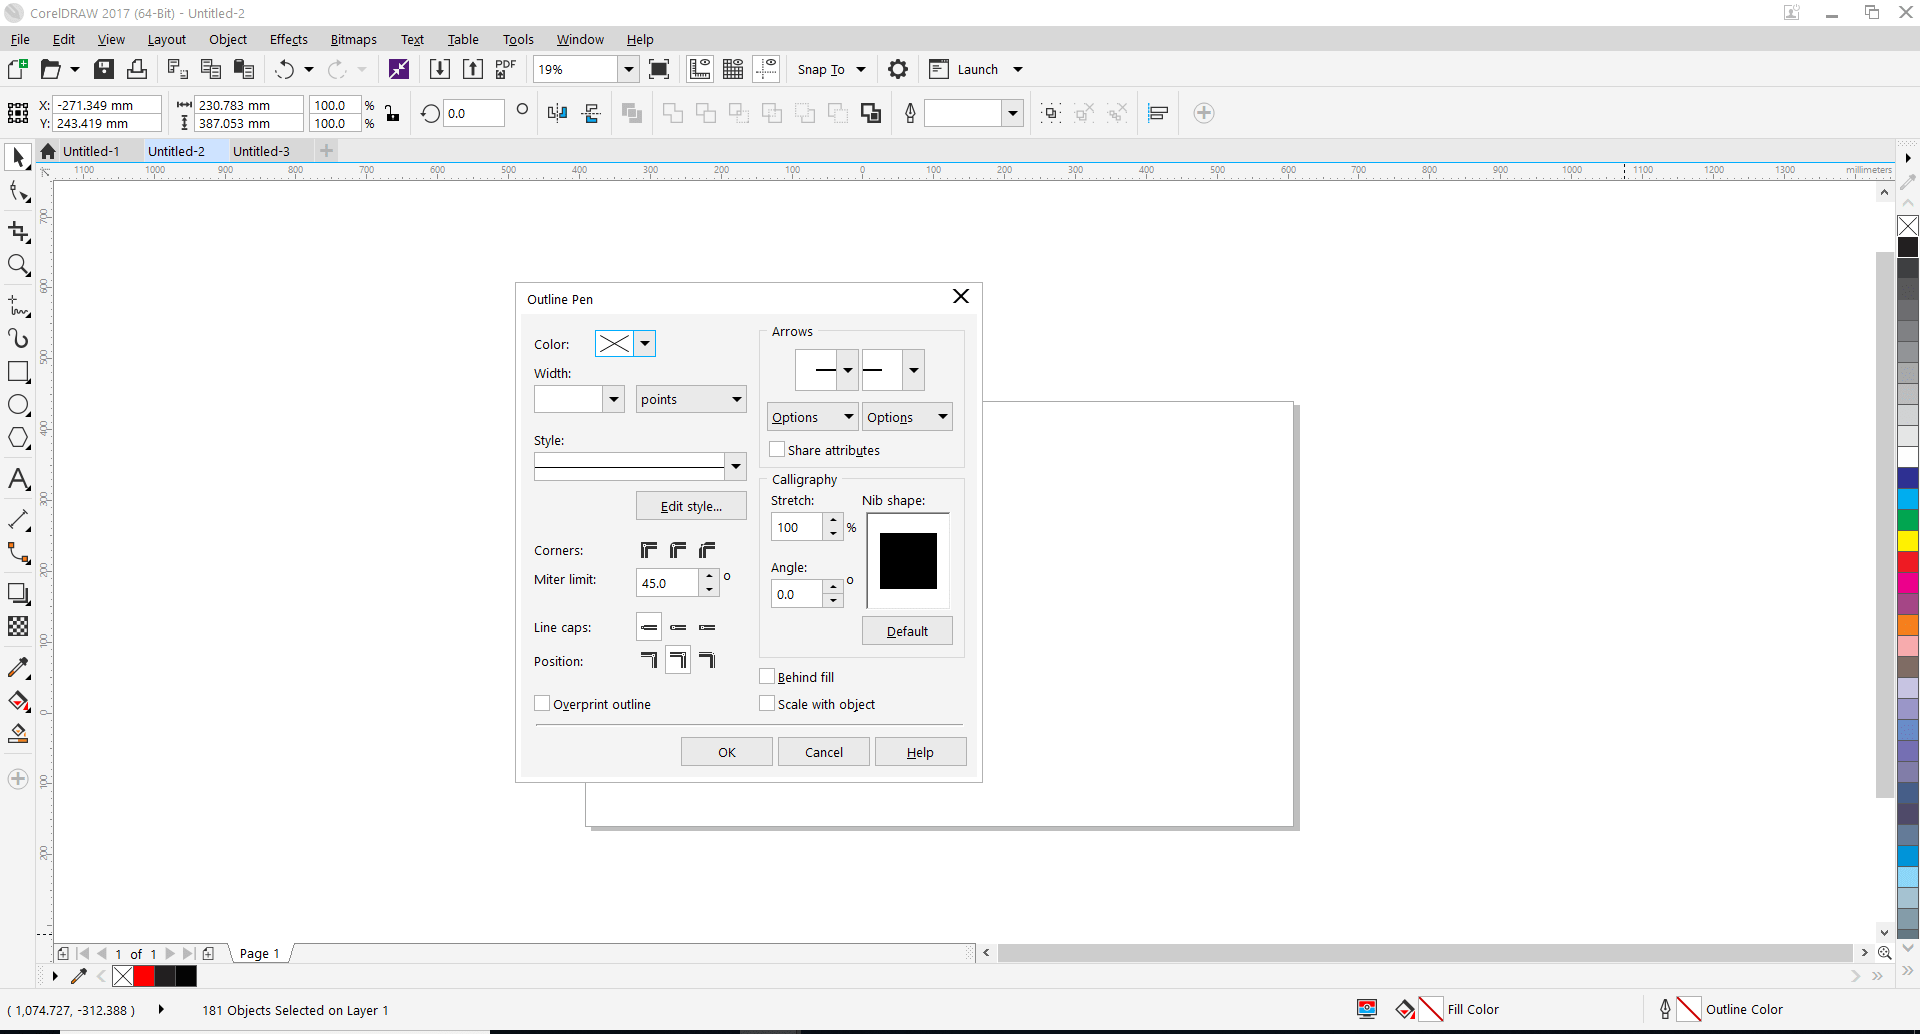Click the New document icon
The height and width of the screenshot is (1034, 1920).
coord(17,69)
